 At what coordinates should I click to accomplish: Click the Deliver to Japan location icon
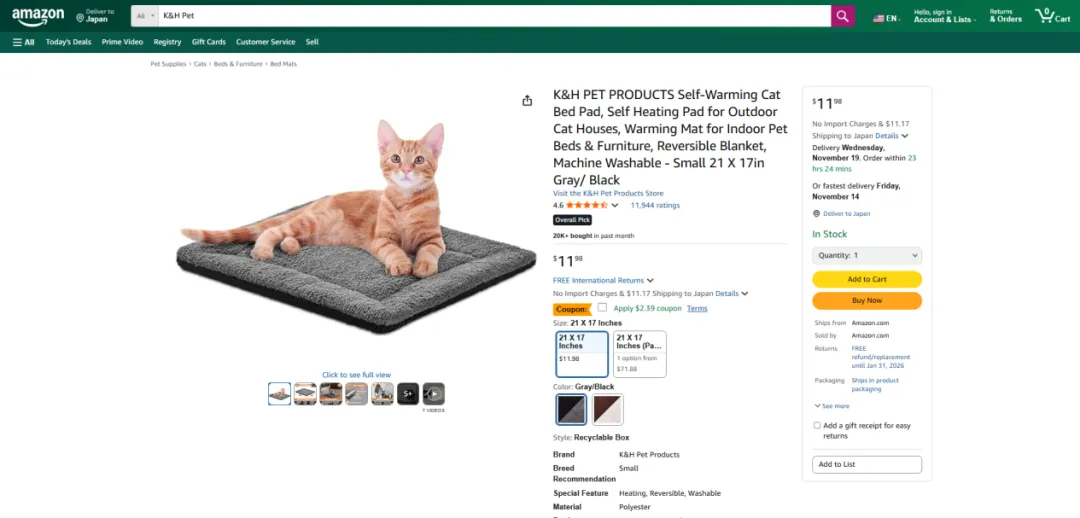(80, 17)
